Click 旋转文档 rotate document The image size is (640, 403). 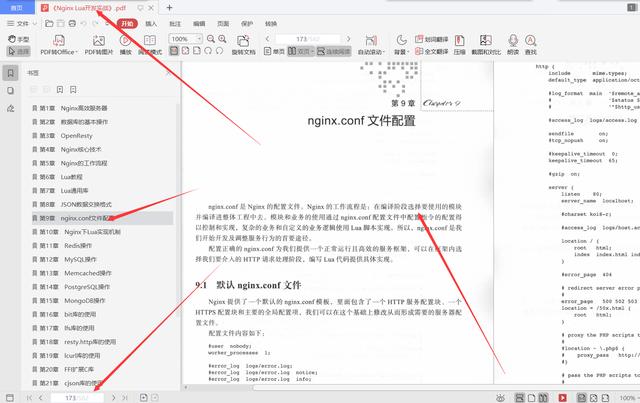pyautogui.click(x=243, y=45)
